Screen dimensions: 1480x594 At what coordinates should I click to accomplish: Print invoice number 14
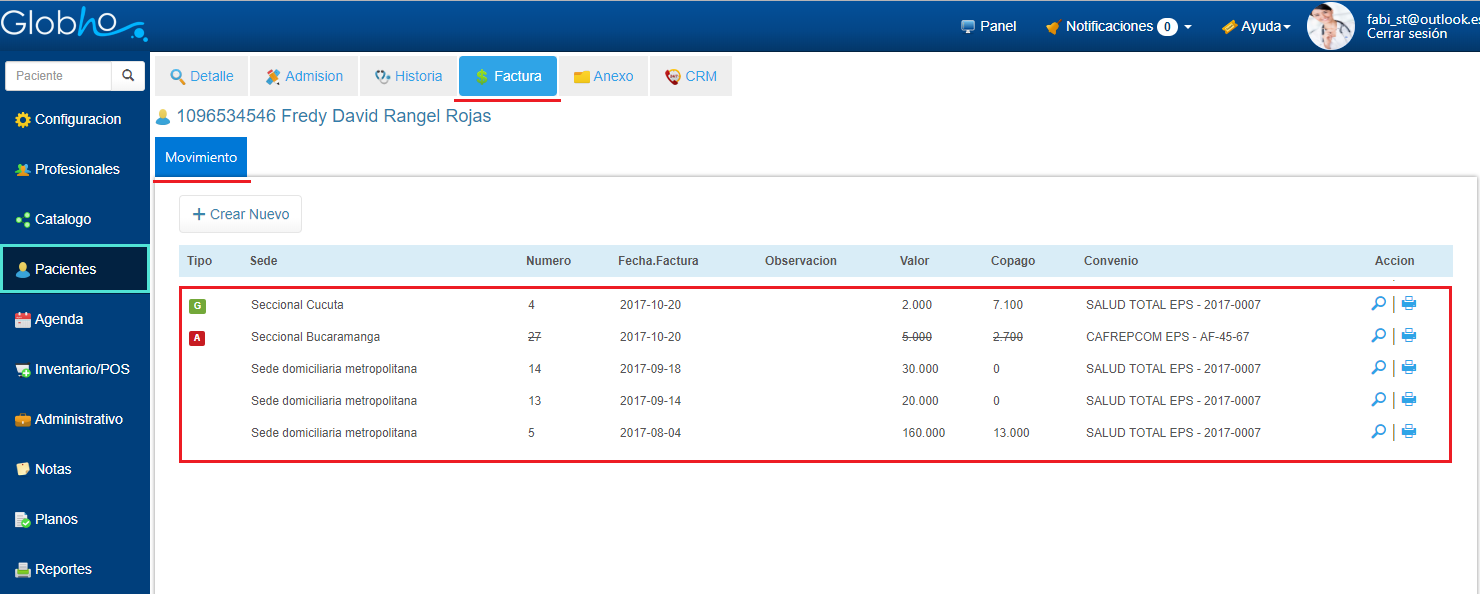click(x=1409, y=368)
